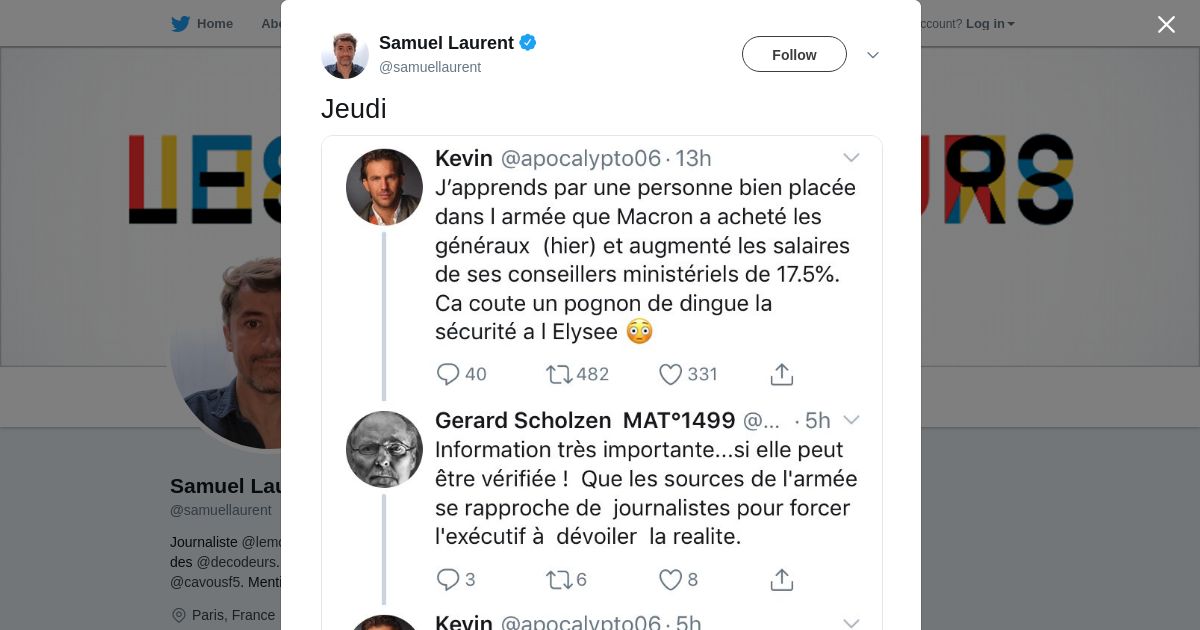Image resolution: width=1200 pixels, height=630 pixels.
Task: Open dropdown chevron on Gerard Scholzen's tweet
Action: tap(851, 420)
